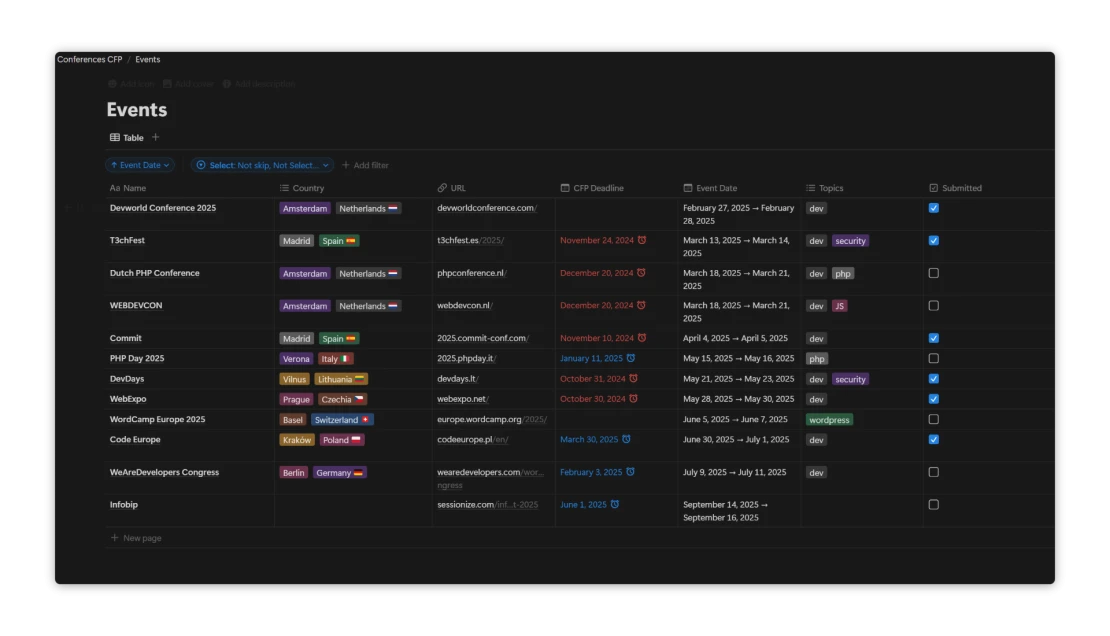Open the WebExpo row name
1110x636 pixels.
point(128,399)
